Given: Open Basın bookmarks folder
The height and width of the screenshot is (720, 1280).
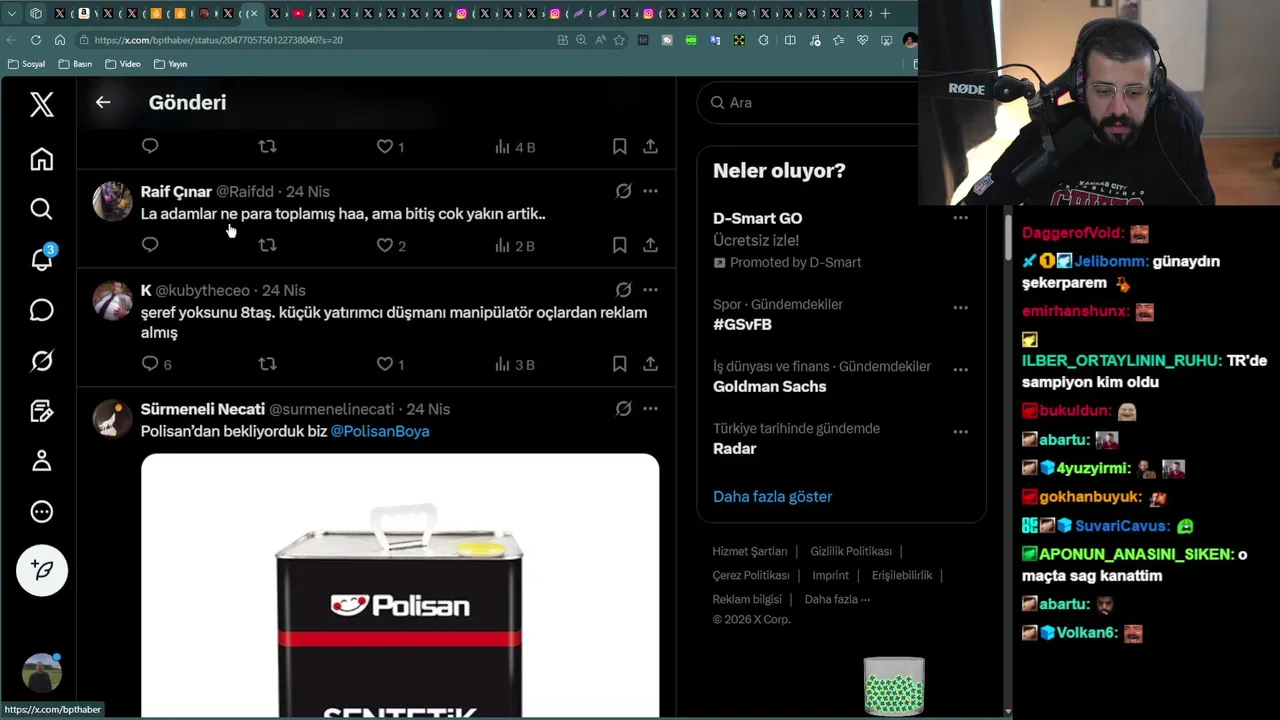Looking at the screenshot, I should point(75,64).
